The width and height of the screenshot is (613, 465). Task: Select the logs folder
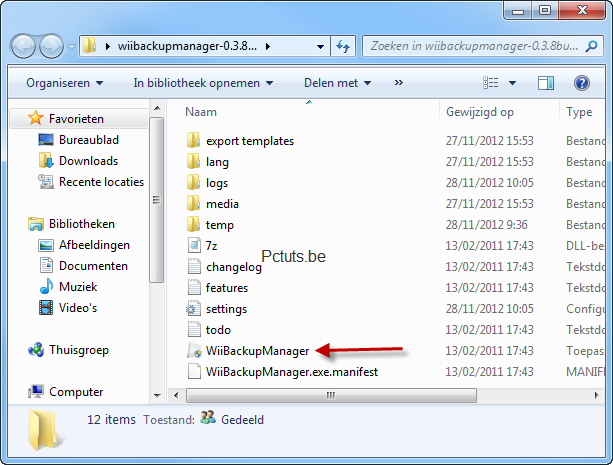pyautogui.click(x=217, y=183)
